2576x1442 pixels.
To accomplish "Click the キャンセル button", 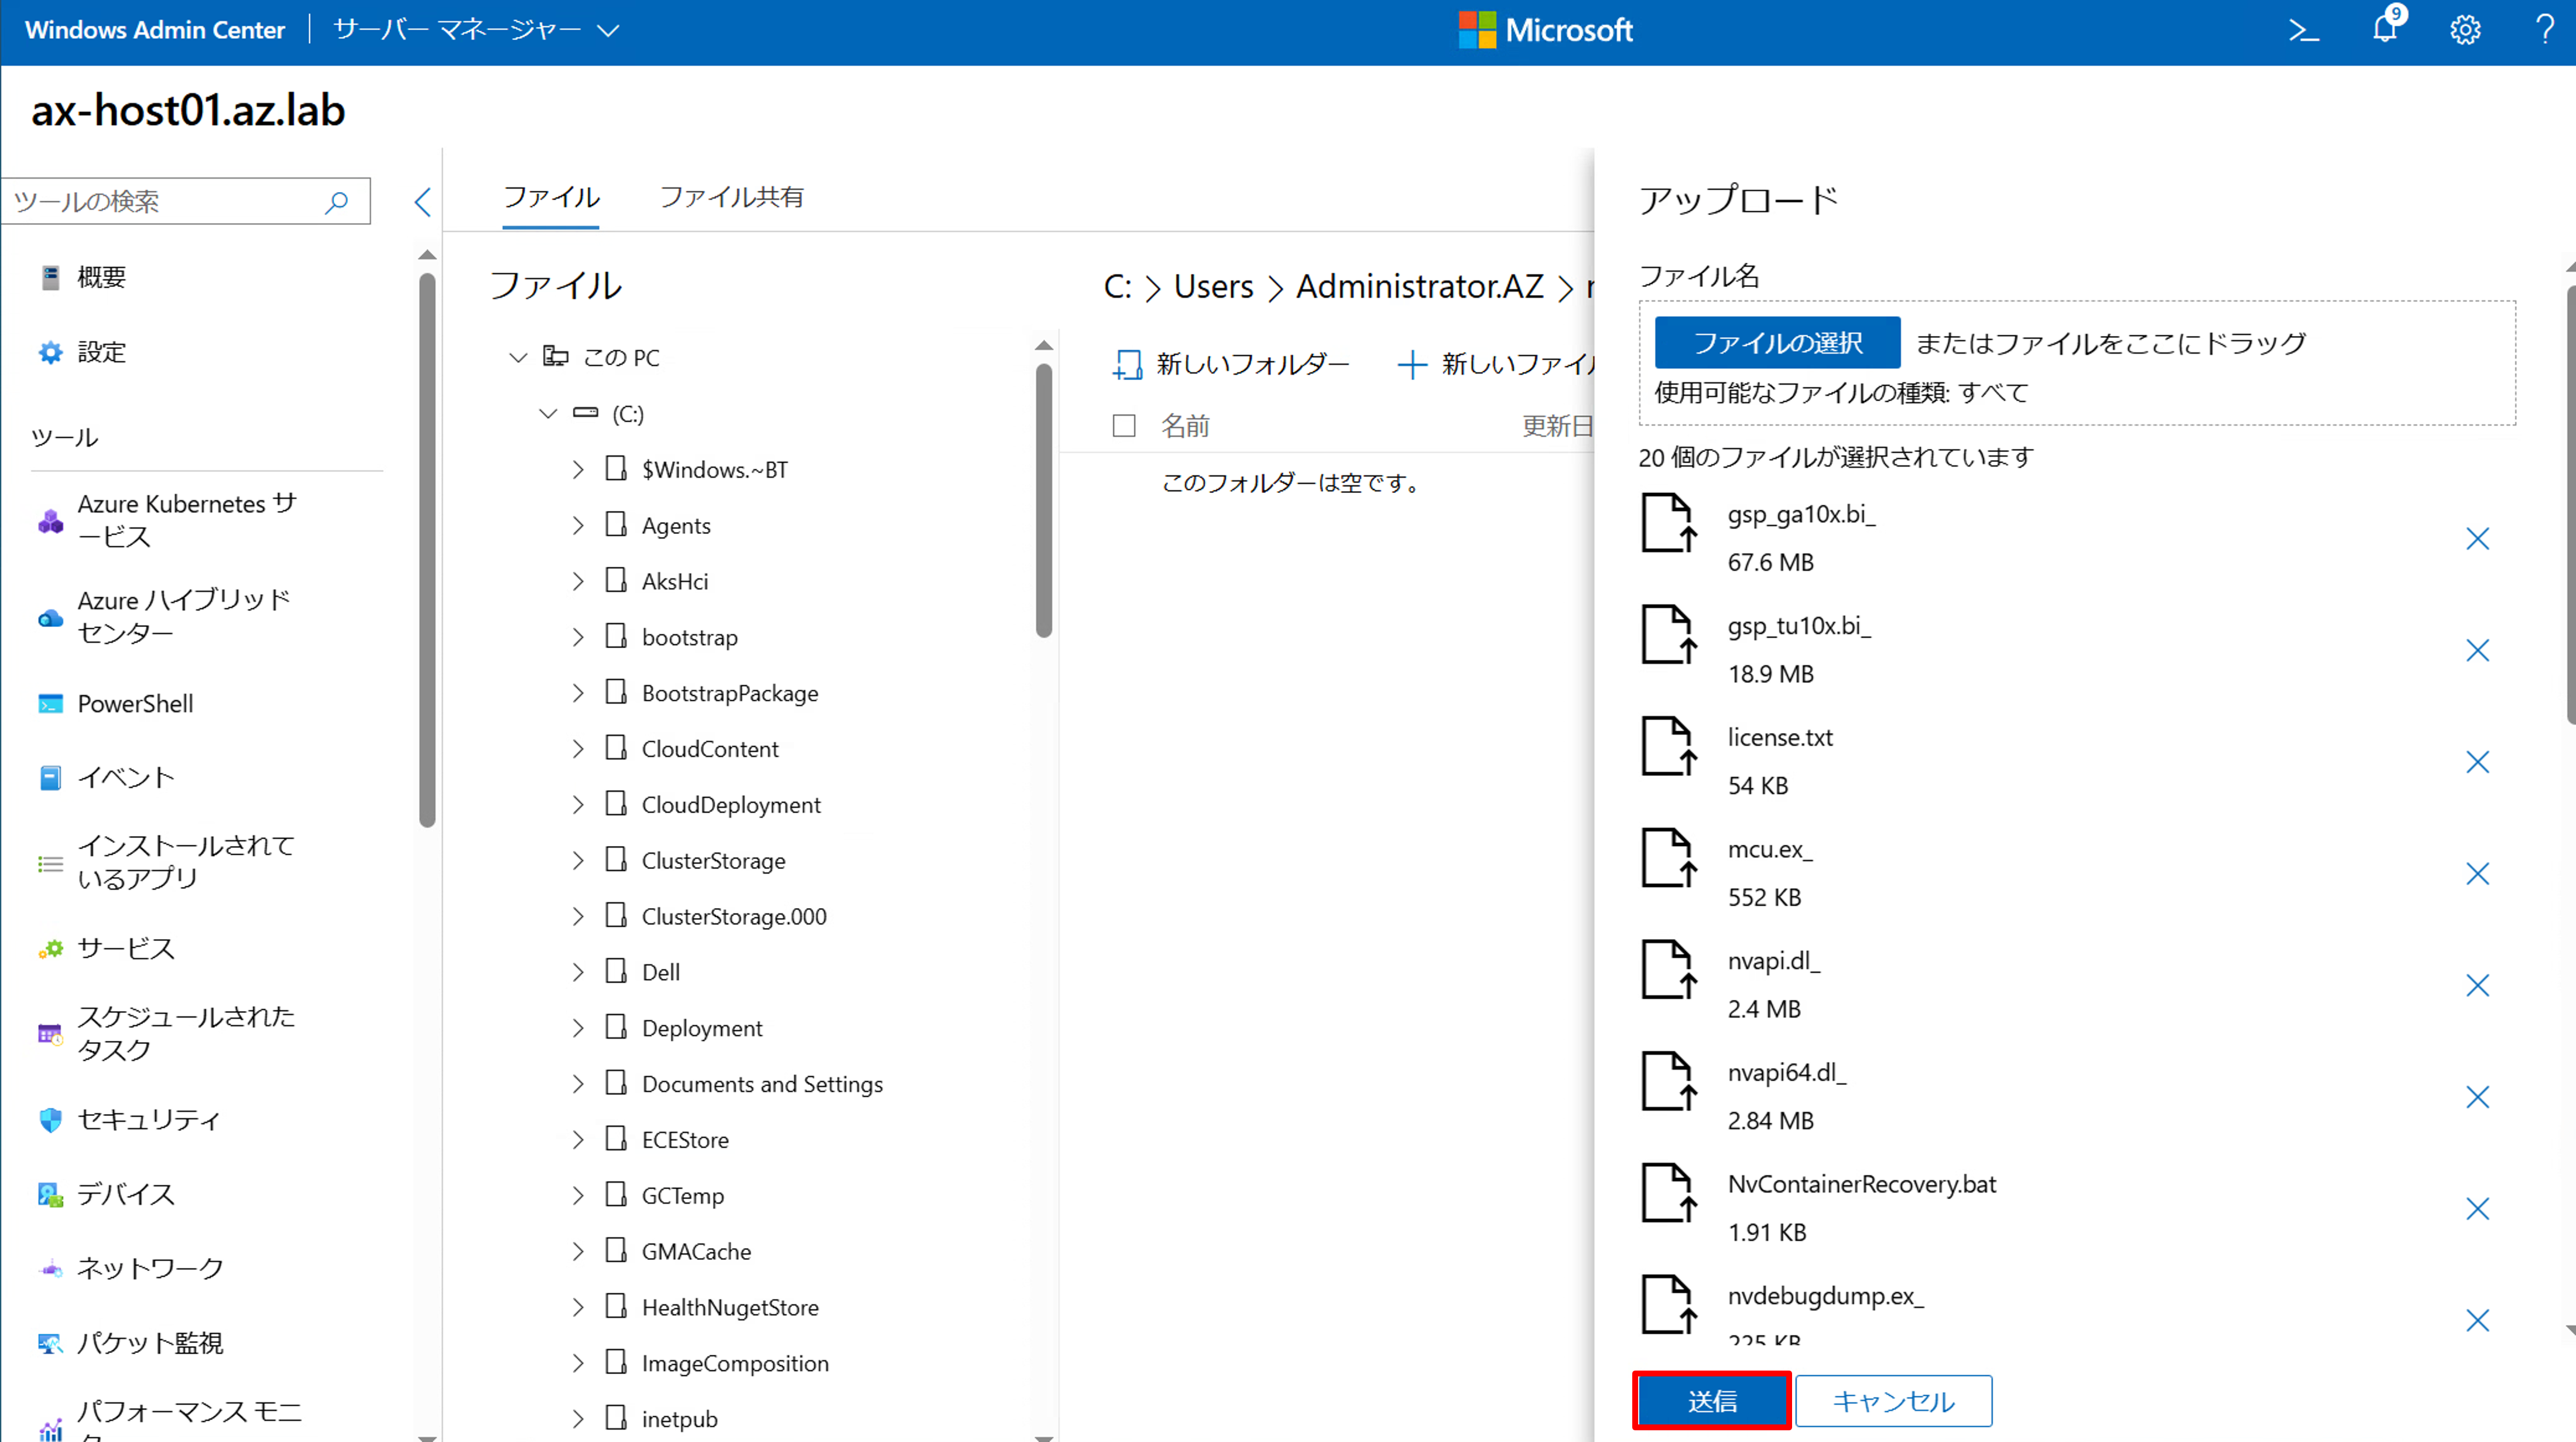I will tap(1893, 1401).
